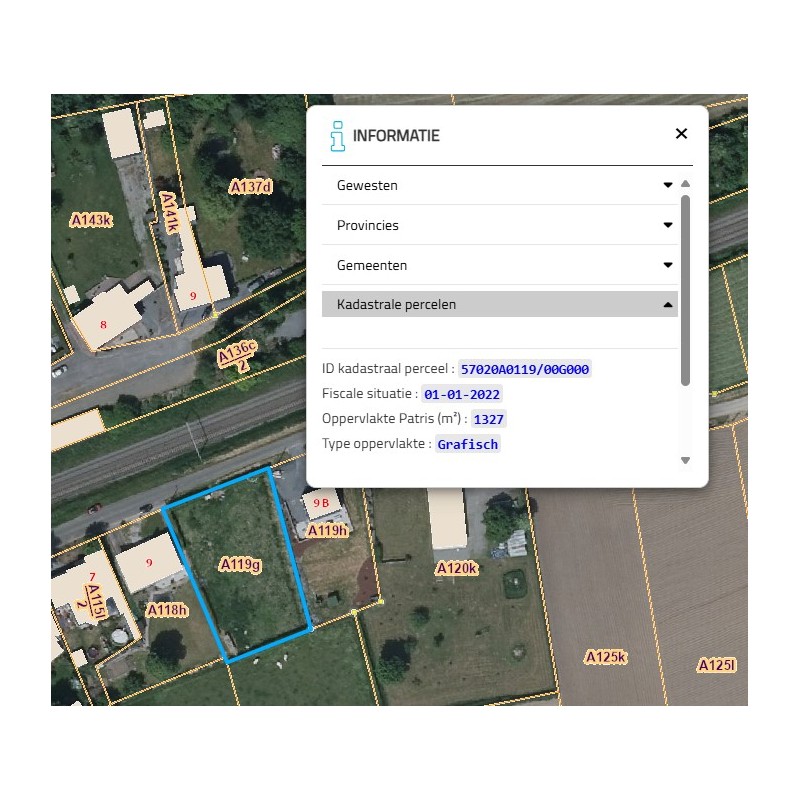800x800 pixels.
Task: Expand the Gewesten section arrow
Action: 667,185
